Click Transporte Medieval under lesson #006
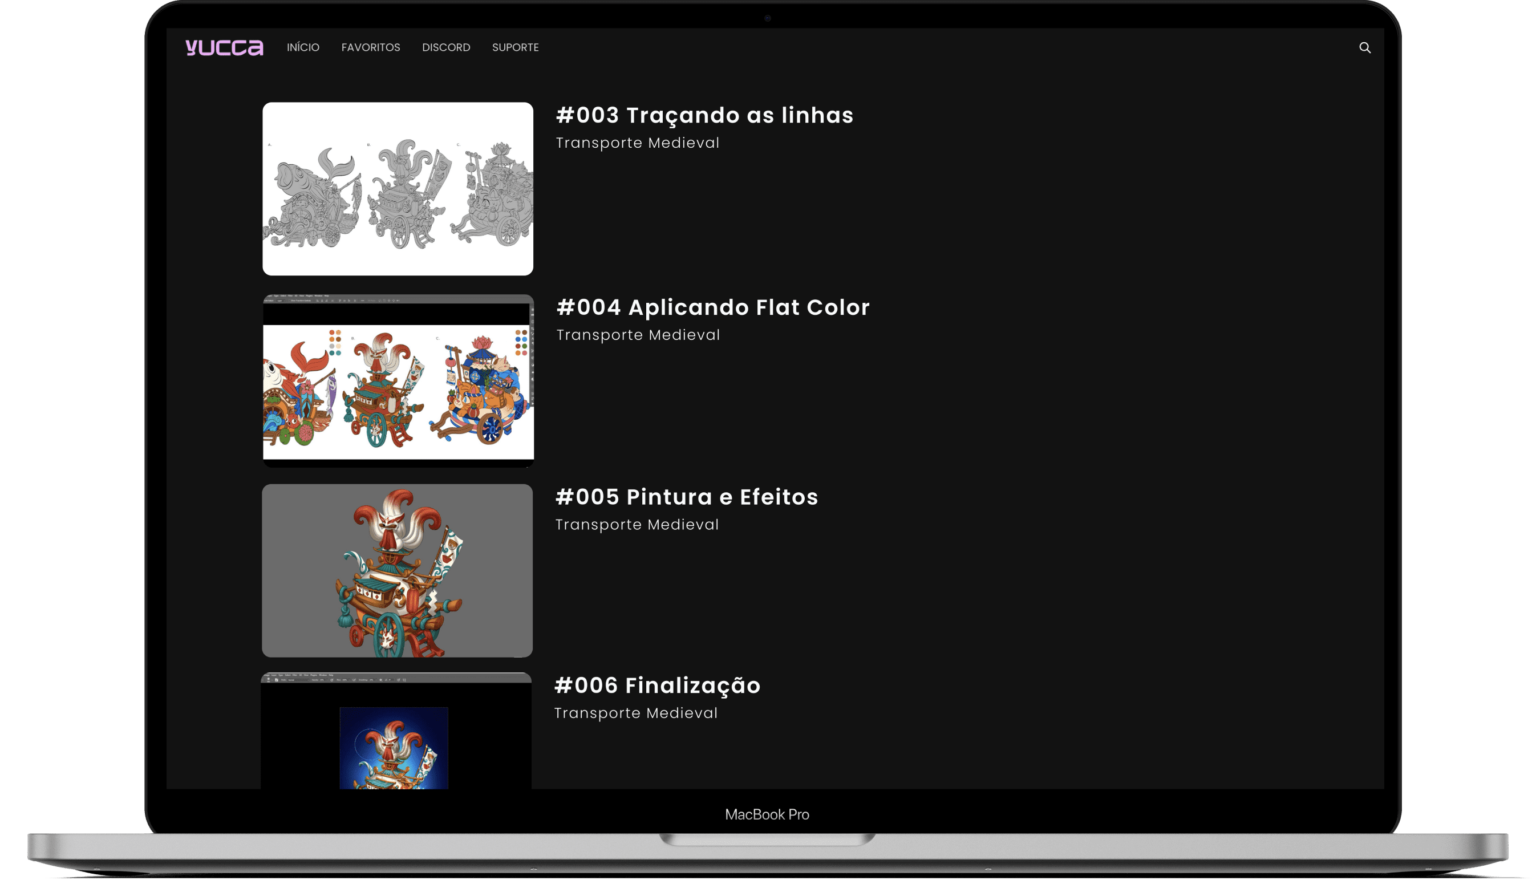The image size is (1536, 880). 636,713
